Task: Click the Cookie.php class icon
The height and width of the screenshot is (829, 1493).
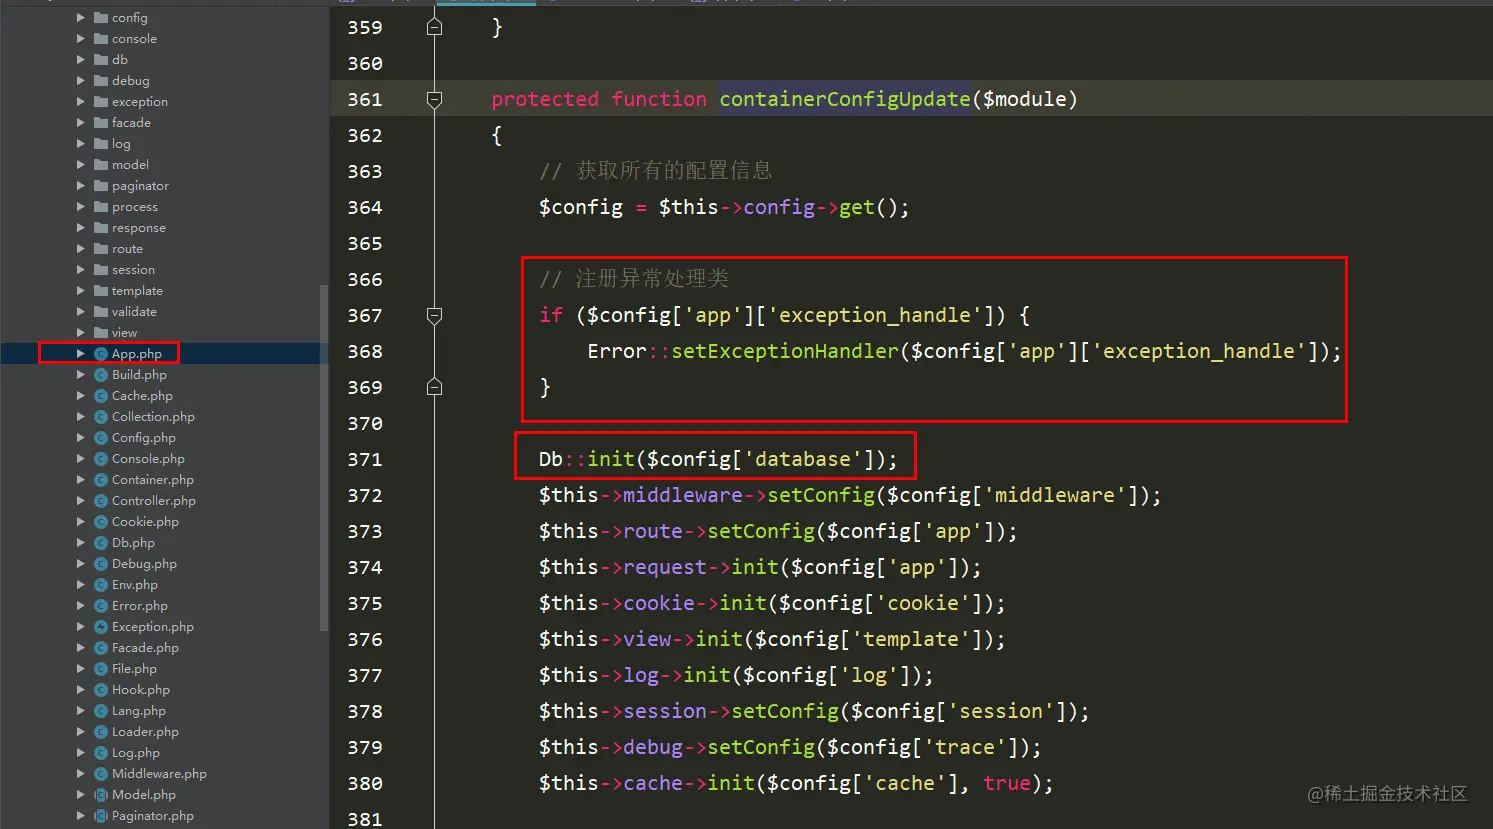Action: pos(101,522)
